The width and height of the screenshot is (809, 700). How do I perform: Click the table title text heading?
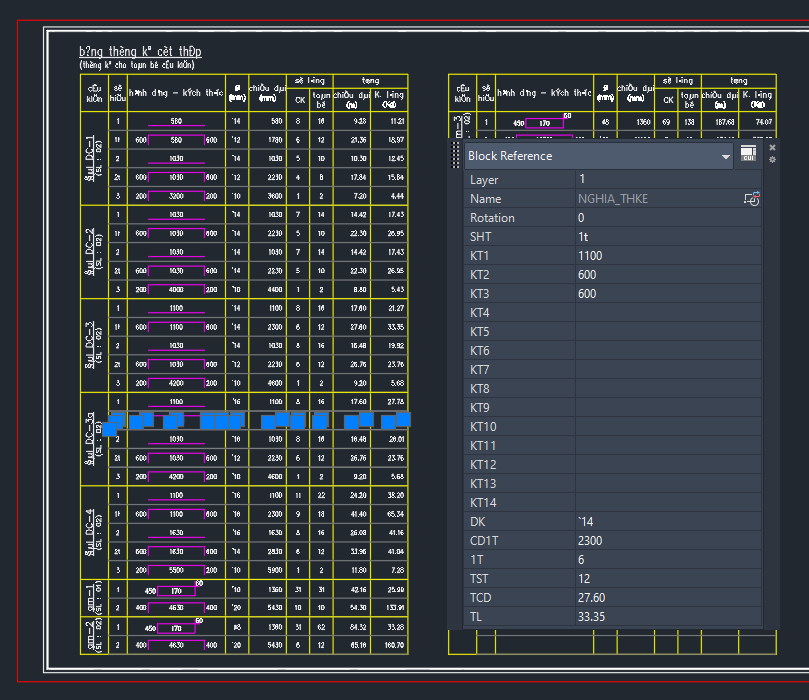point(140,52)
